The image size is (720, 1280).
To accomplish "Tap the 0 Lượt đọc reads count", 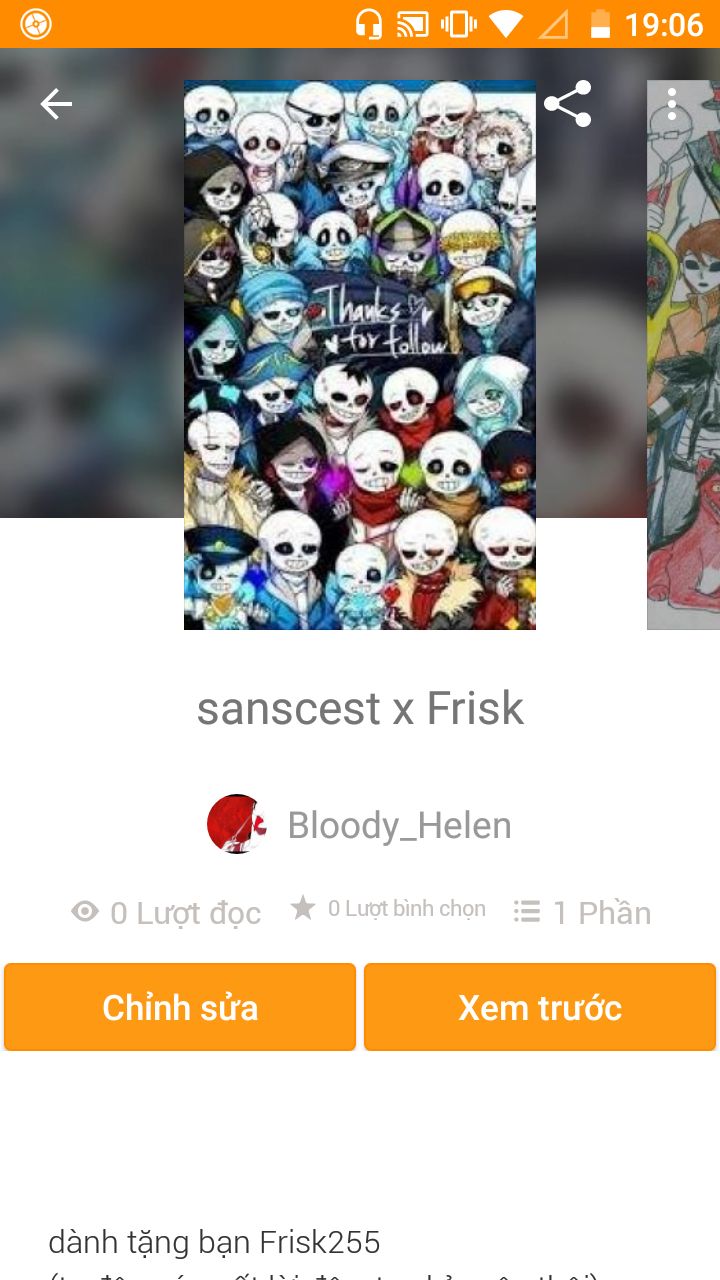I will (x=185, y=913).
